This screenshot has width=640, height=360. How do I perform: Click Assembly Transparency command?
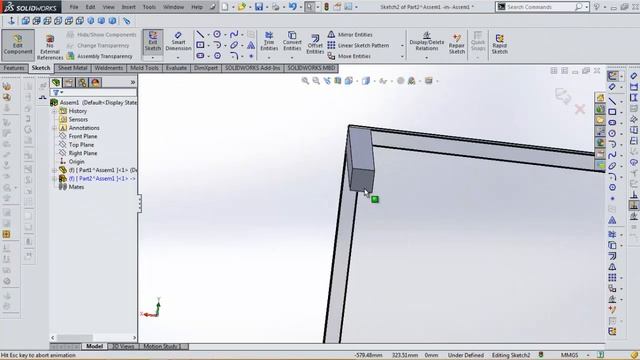[x=100, y=56]
